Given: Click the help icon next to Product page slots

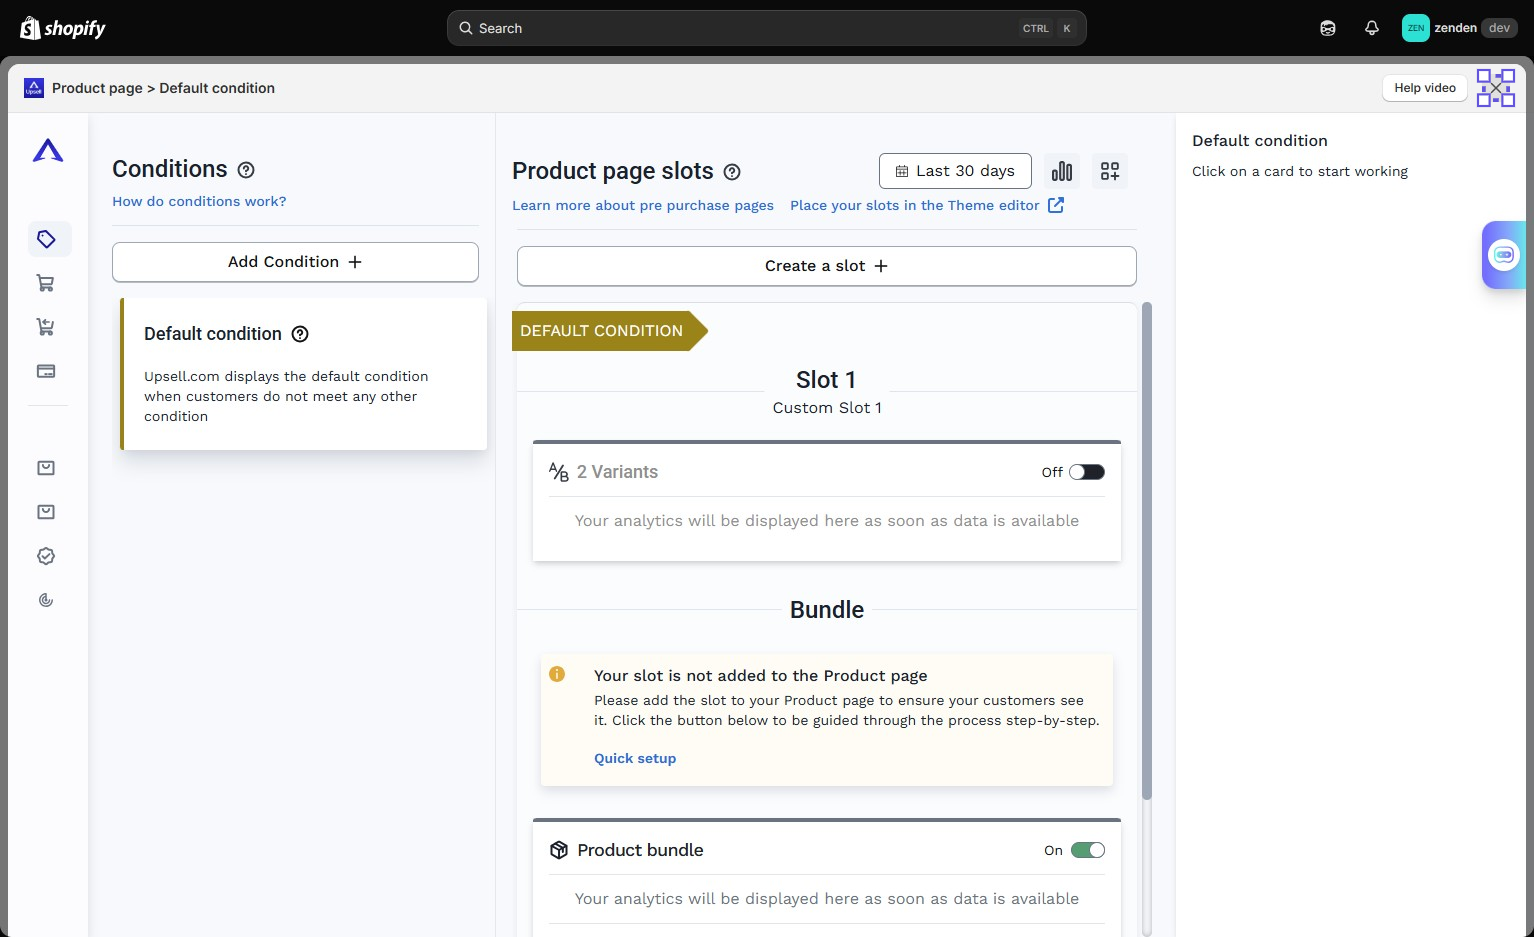Looking at the screenshot, I should click(732, 172).
